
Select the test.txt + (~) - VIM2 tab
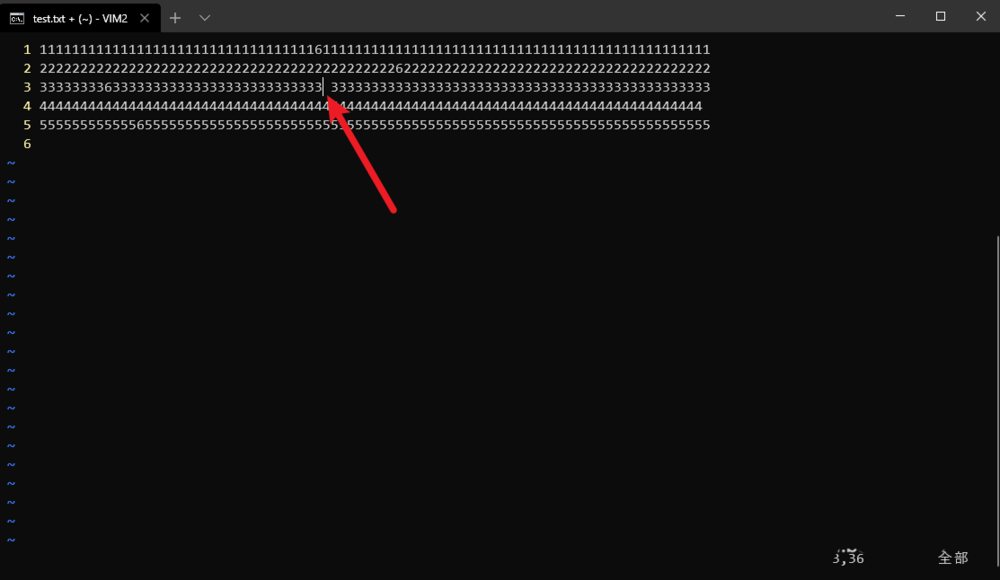click(x=80, y=18)
